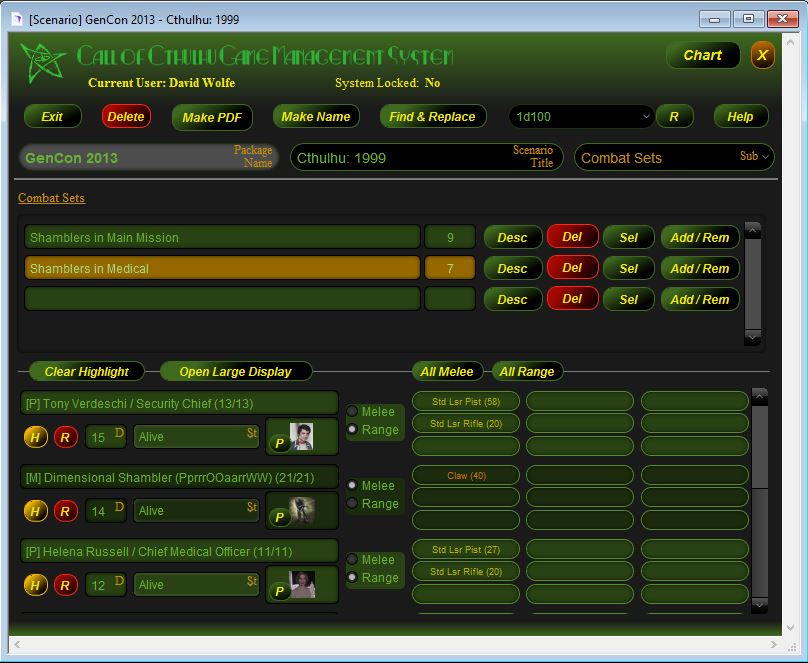Click Del for Shamblers in Main Mission
Screen dimensions: 808x663
tap(573, 237)
